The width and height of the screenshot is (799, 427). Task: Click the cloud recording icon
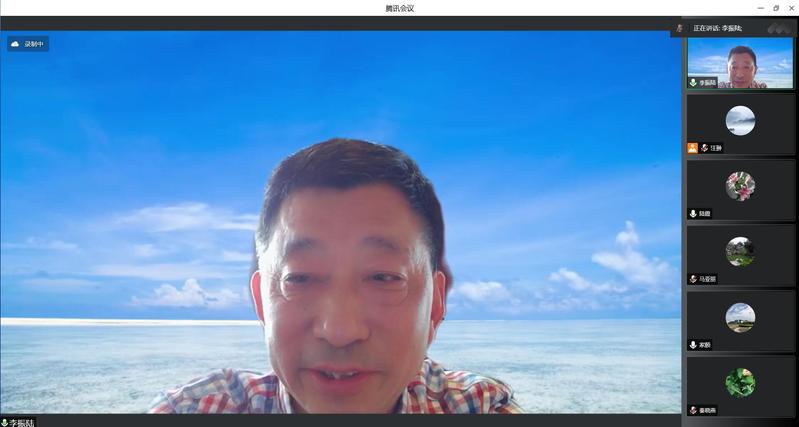[x=15, y=44]
